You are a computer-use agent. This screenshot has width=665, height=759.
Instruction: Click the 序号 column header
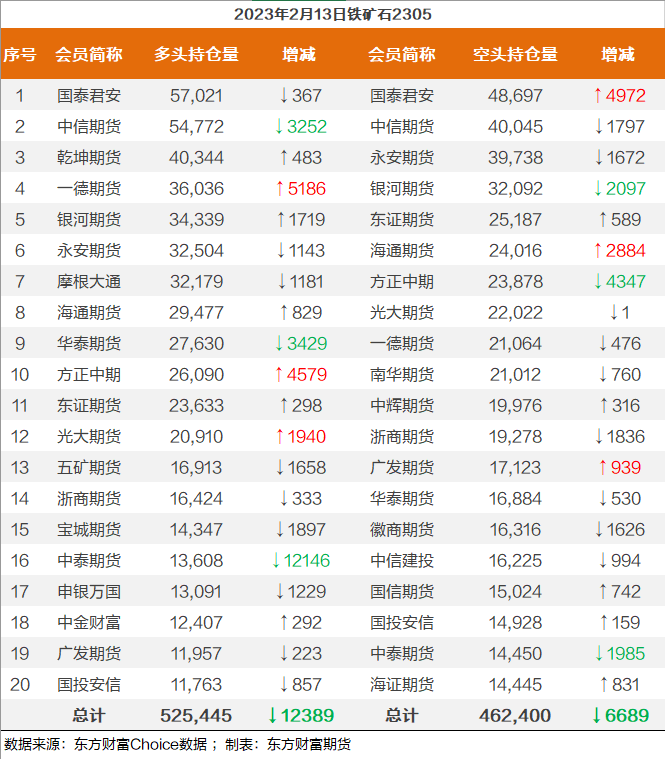tap(20, 54)
